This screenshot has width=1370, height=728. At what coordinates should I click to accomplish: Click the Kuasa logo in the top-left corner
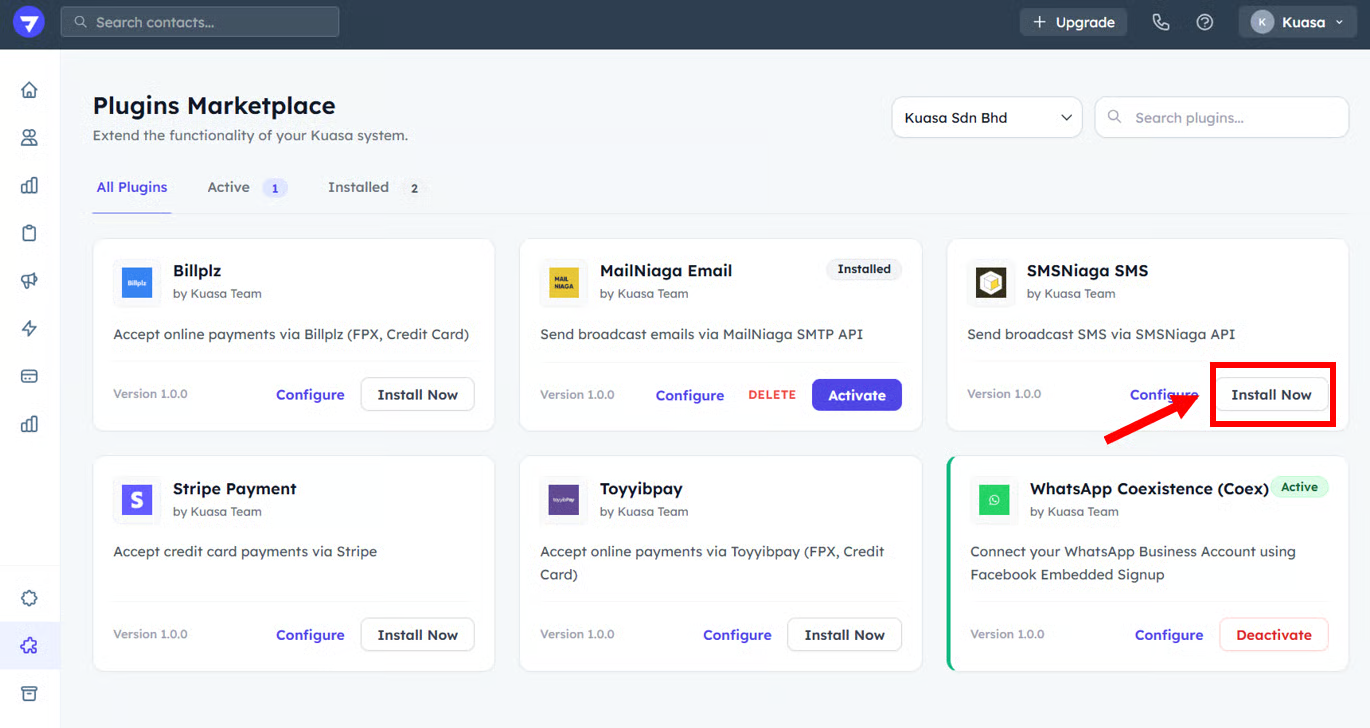pyautogui.click(x=29, y=22)
